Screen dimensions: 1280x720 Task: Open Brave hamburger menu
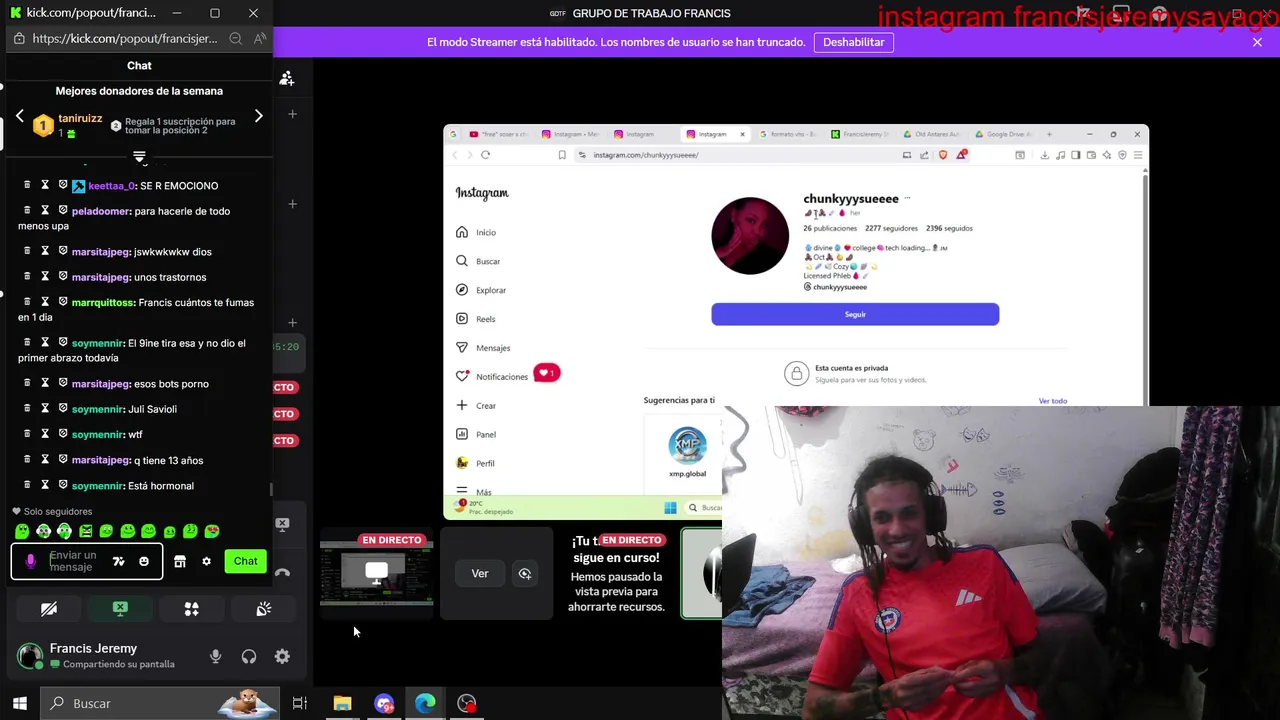click(1138, 155)
